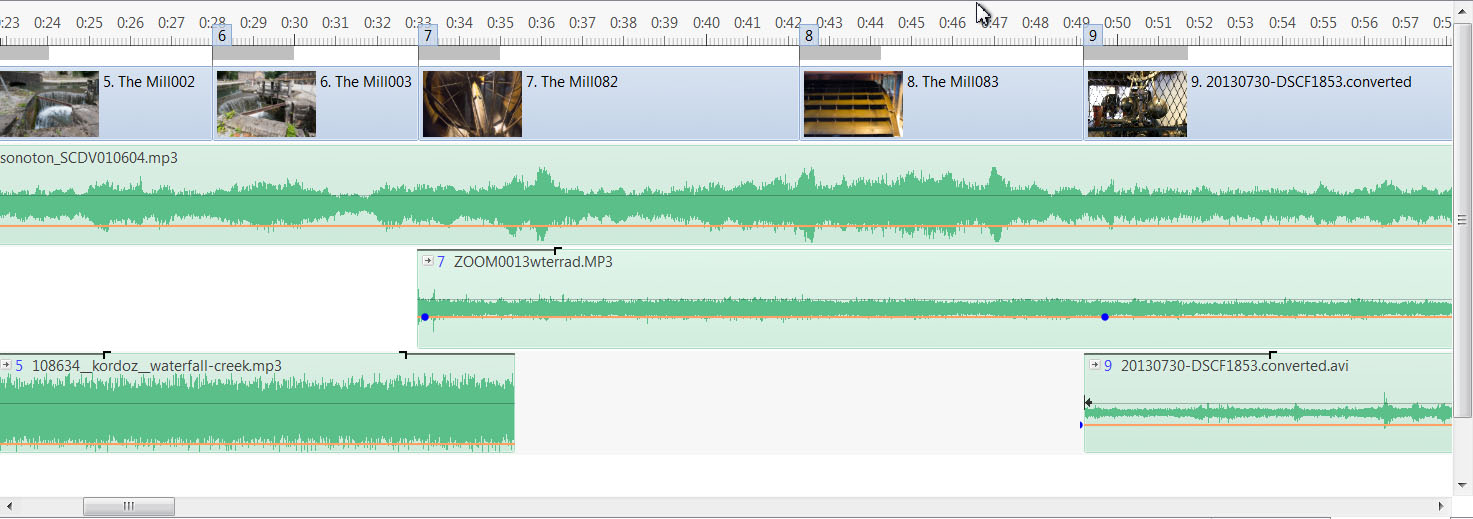Click the '8. The Mill083' slide label
The image size is (1473, 519).
952,82
